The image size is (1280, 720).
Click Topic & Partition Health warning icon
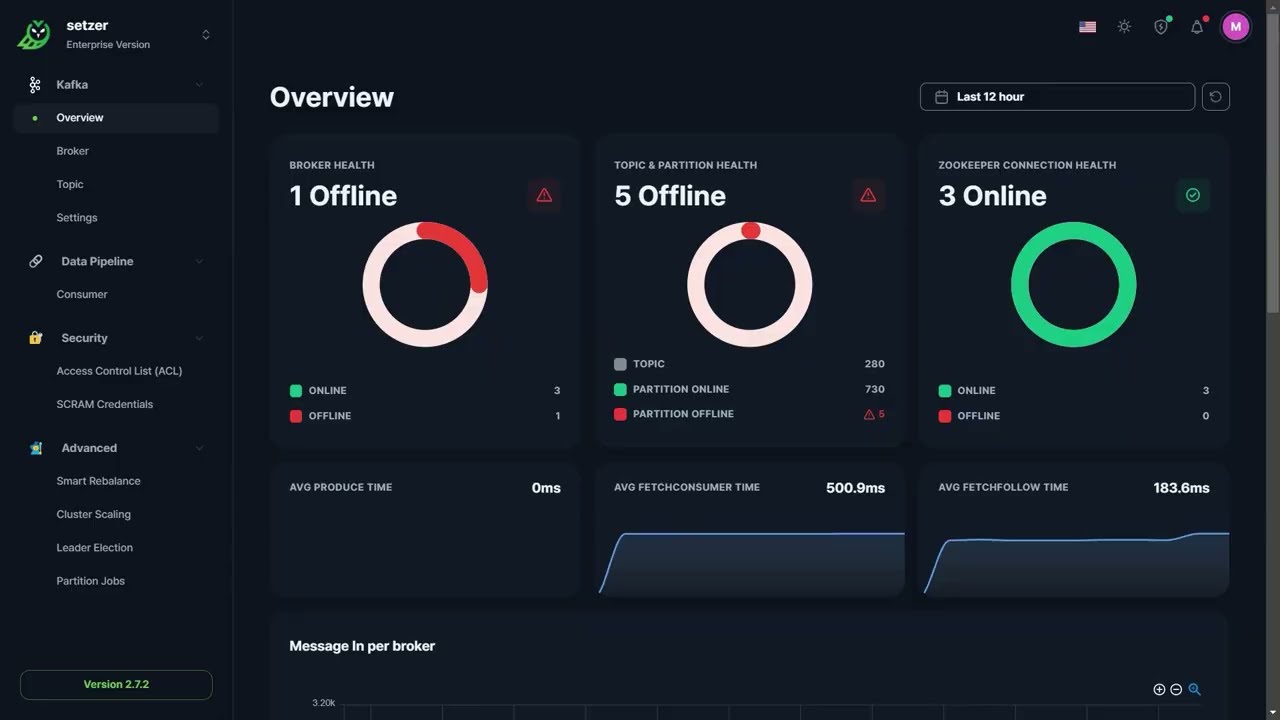pos(868,195)
